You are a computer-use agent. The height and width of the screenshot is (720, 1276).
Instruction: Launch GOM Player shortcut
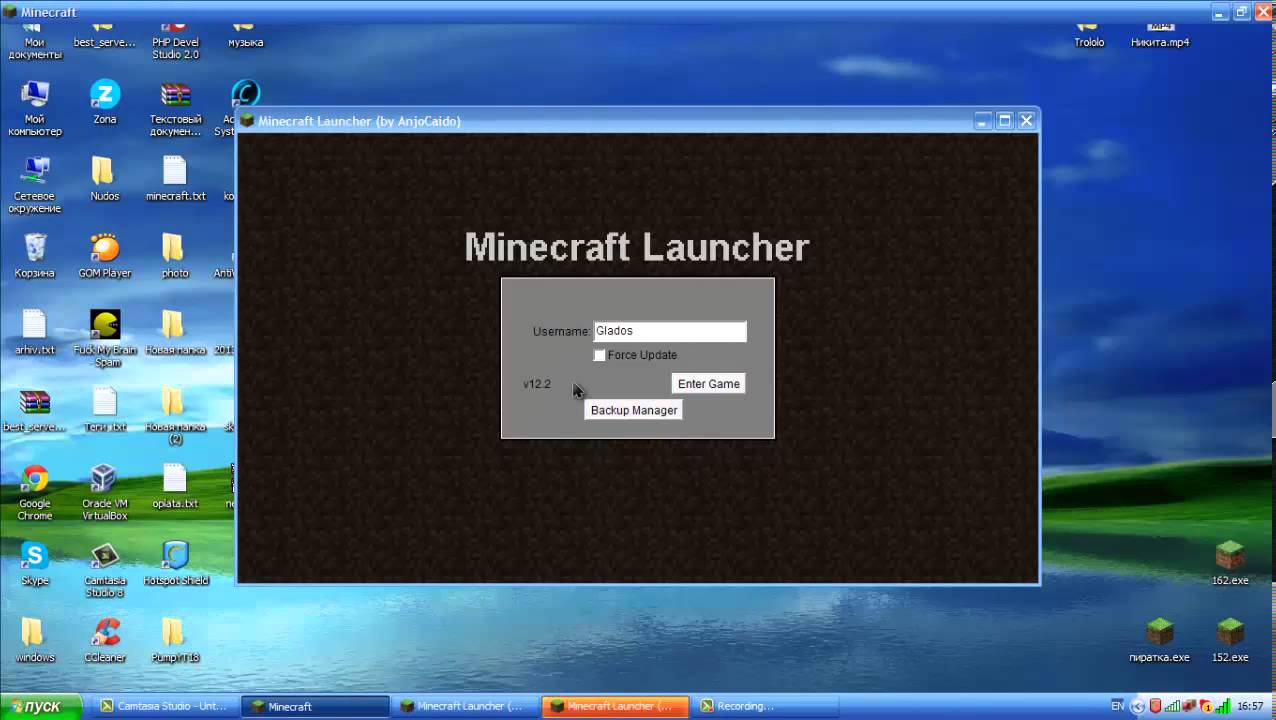pyautogui.click(x=105, y=256)
